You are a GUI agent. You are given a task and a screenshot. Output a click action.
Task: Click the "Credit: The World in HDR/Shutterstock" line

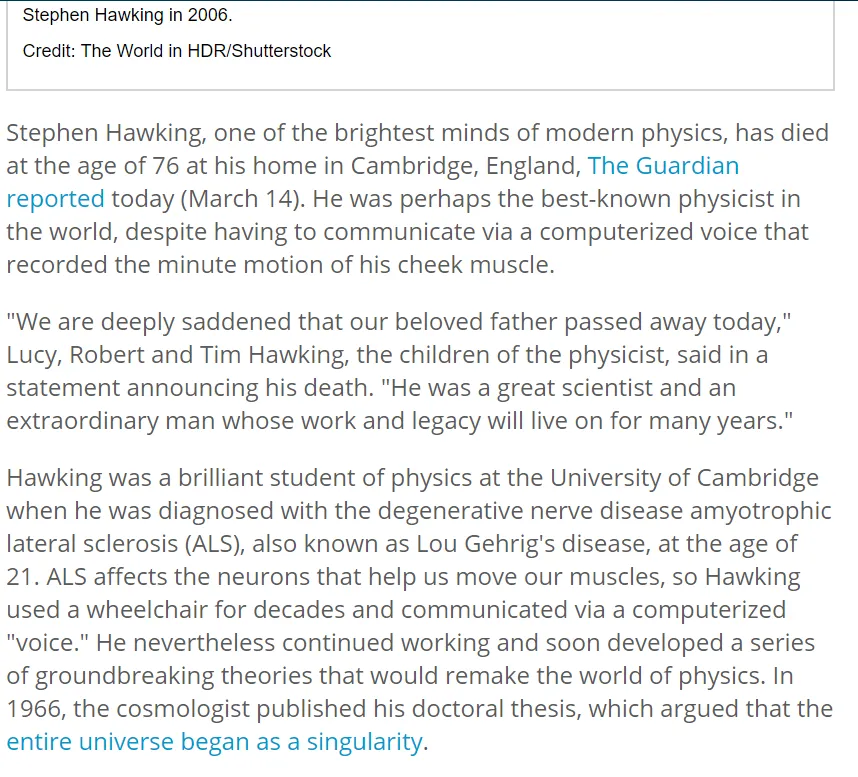(x=177, y=51)
